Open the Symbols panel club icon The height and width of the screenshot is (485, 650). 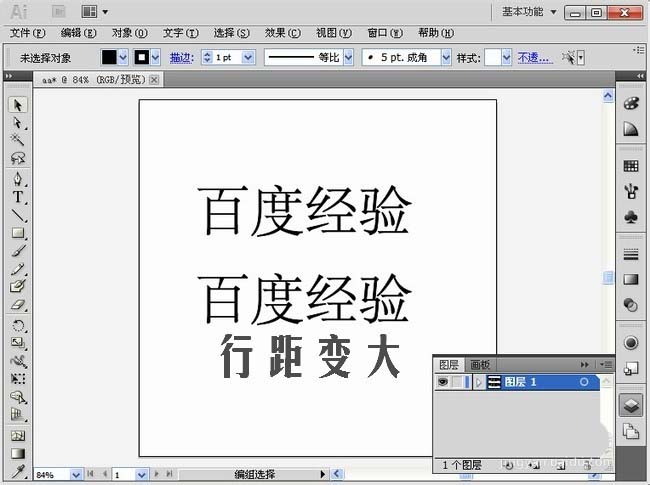coord(631,216)
